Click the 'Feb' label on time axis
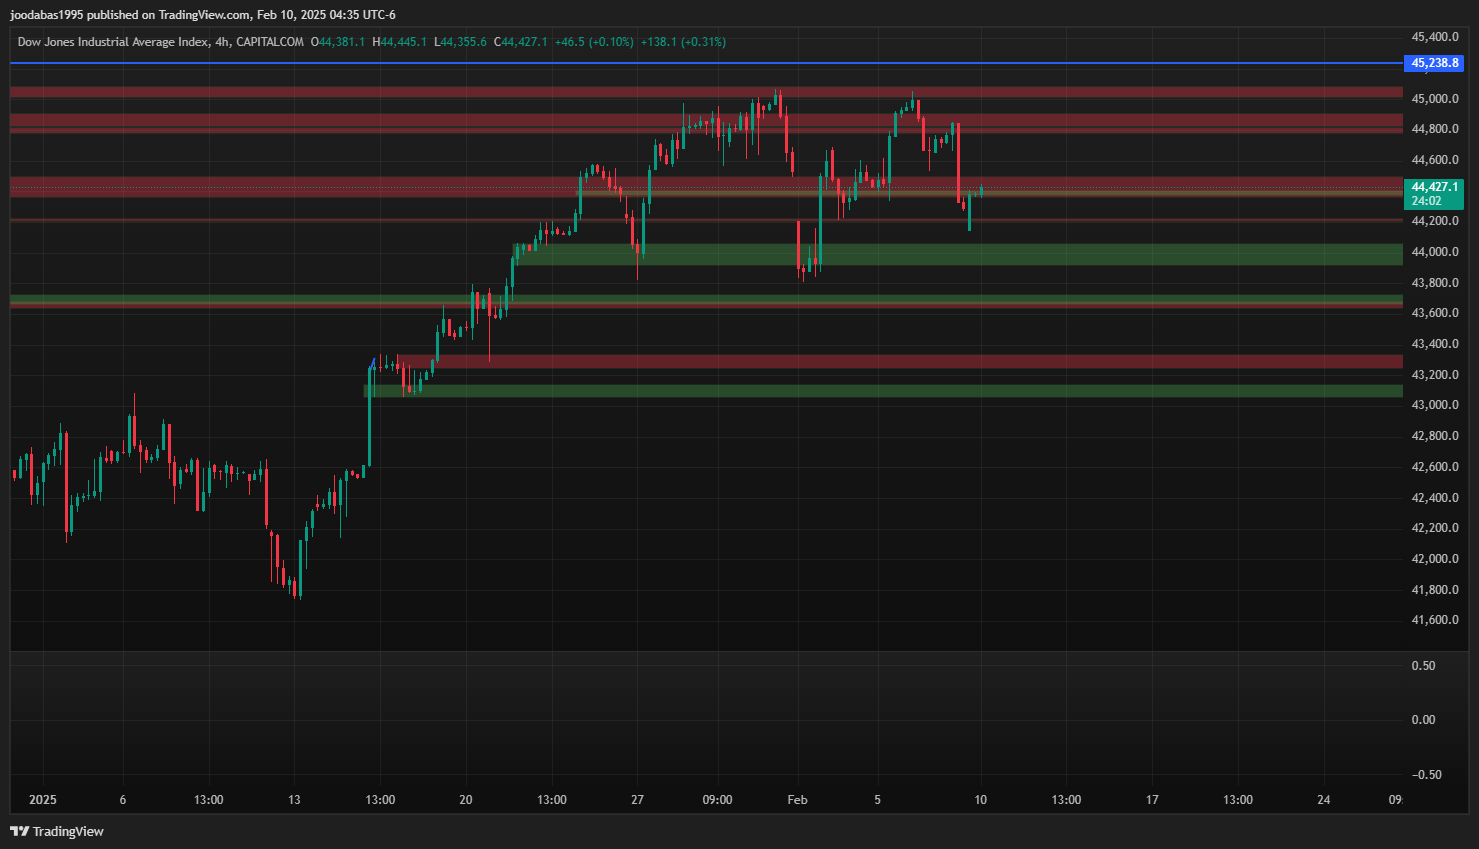Image resolution: width=1479 pixels, height=849 pixels. 797,800
